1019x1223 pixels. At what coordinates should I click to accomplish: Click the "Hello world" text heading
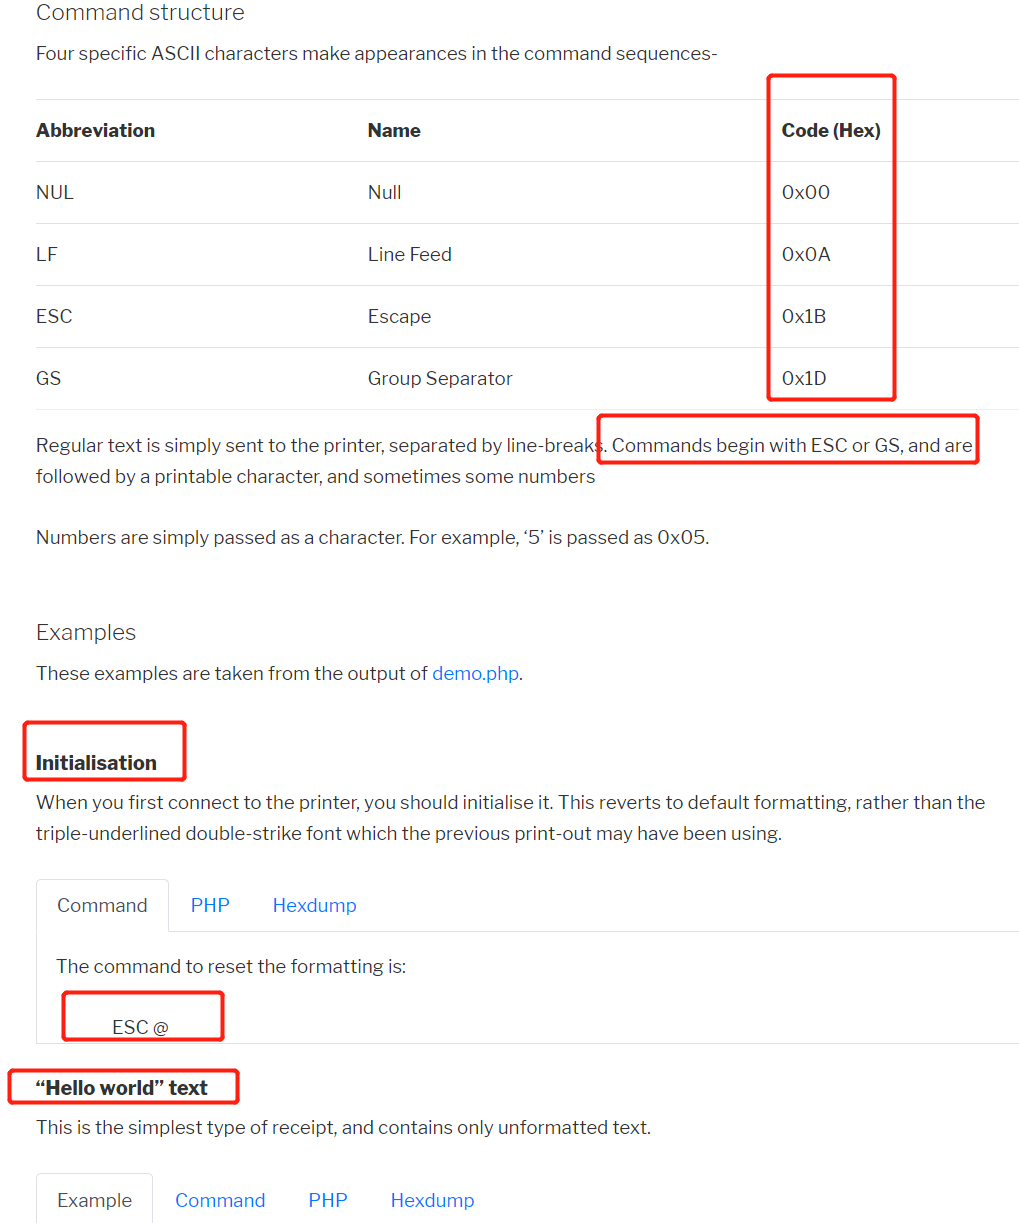pos(122,1087)
